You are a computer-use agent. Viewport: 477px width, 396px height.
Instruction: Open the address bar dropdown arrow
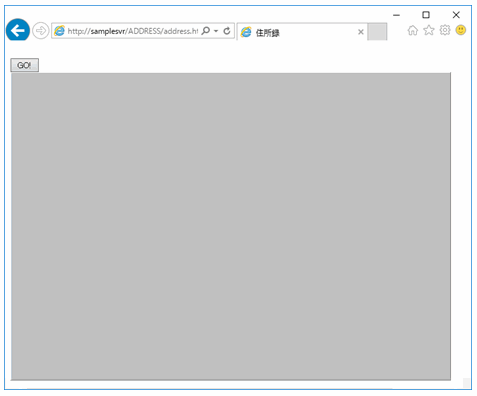point(216,31)
